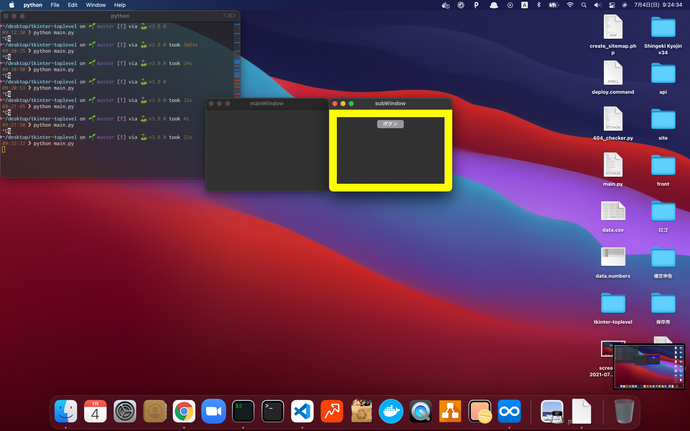The height and width of the screenshot is (431, 690).
Task: Open the orange zigzag-arrow app in the Dock
Action: pos(332,411)
